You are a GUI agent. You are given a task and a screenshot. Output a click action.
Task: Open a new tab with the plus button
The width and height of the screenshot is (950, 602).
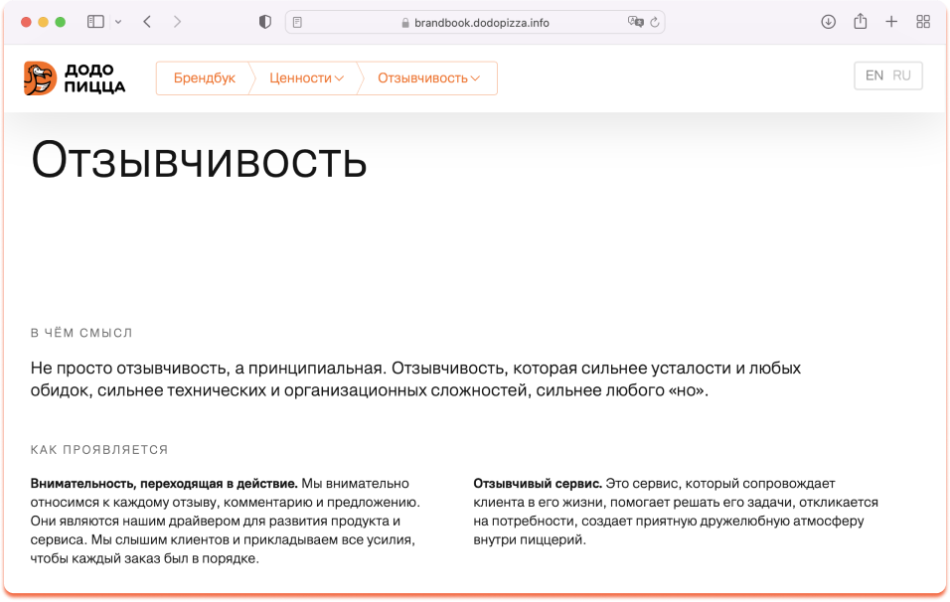pos(892,22)
